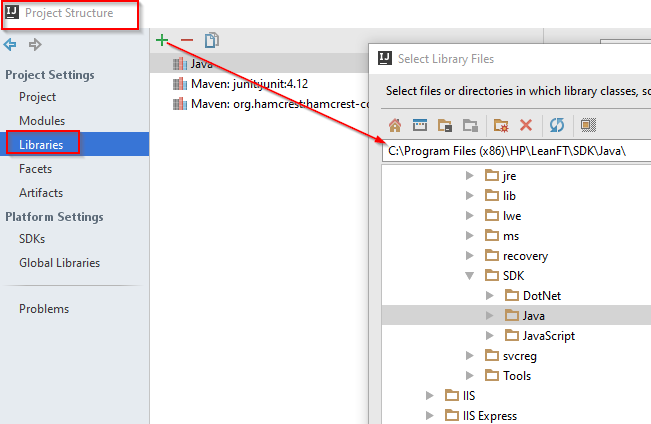Click the copy library icon
The height and width of the screenshot is (424, 651).
coord(212,40)
